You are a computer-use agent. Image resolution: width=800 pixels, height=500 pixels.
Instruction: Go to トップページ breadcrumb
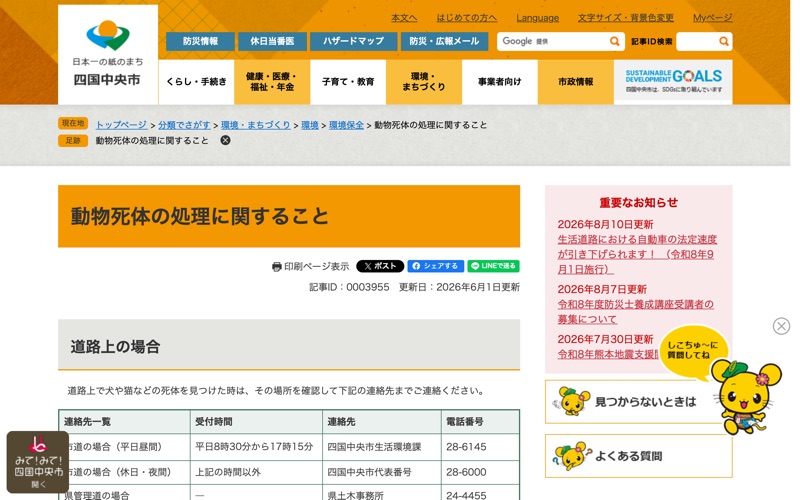(121, 125)
